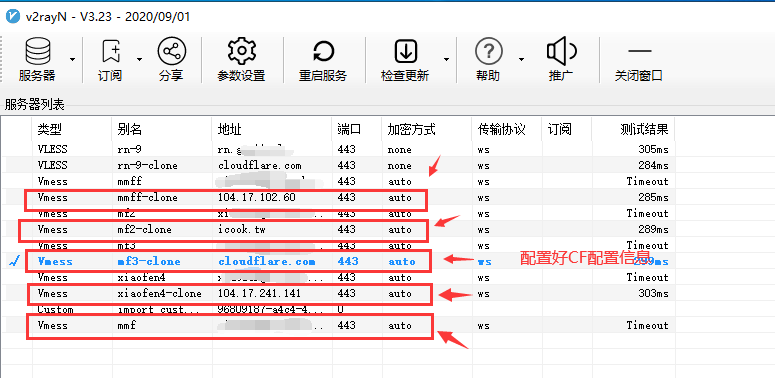Viewport: 775px width, 378px height.
Task: Click the 284ms test result
Action: [x=652, y=166]
